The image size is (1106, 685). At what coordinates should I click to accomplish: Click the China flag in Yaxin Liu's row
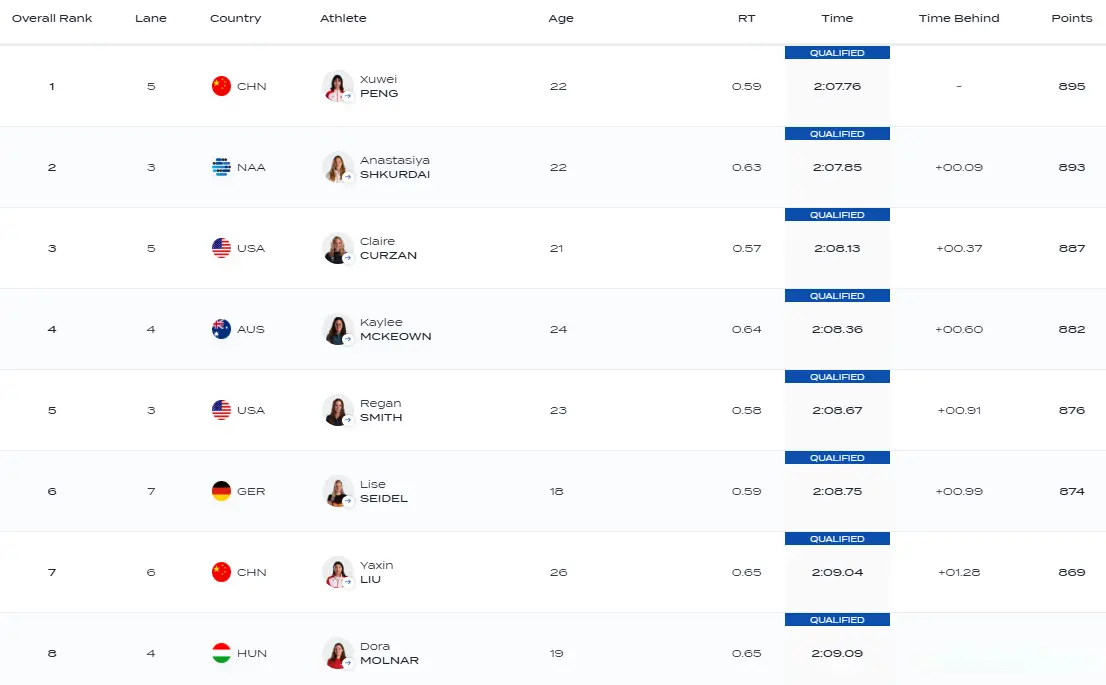coord(221,572)
